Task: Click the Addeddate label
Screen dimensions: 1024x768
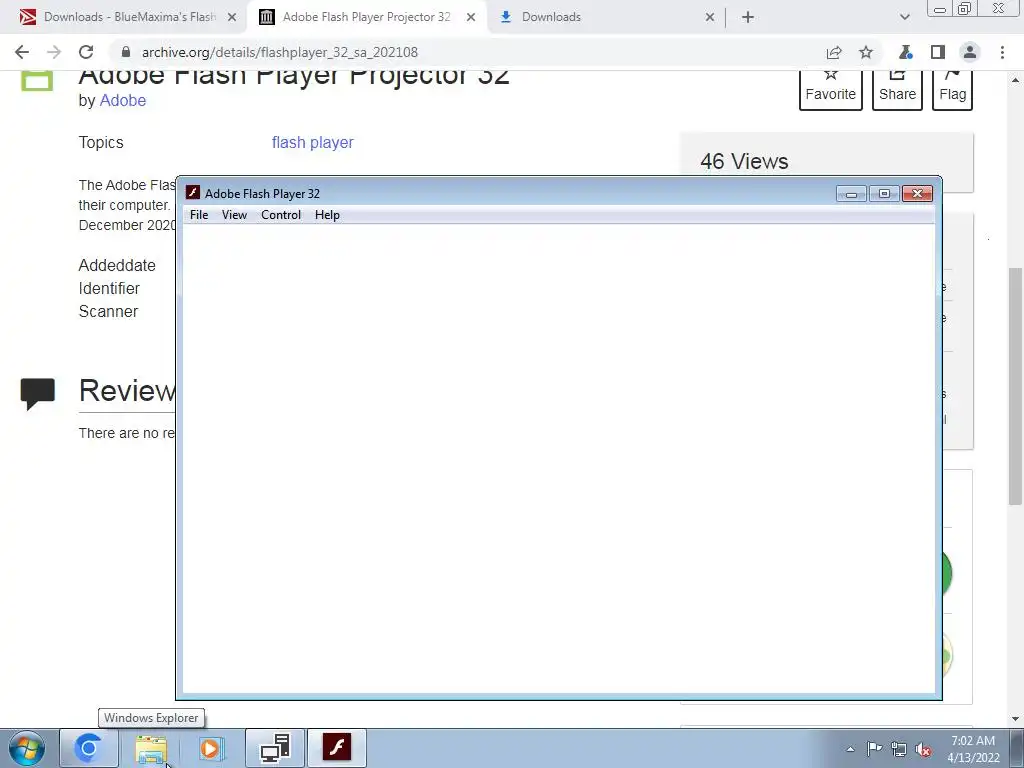Action: 117,265
